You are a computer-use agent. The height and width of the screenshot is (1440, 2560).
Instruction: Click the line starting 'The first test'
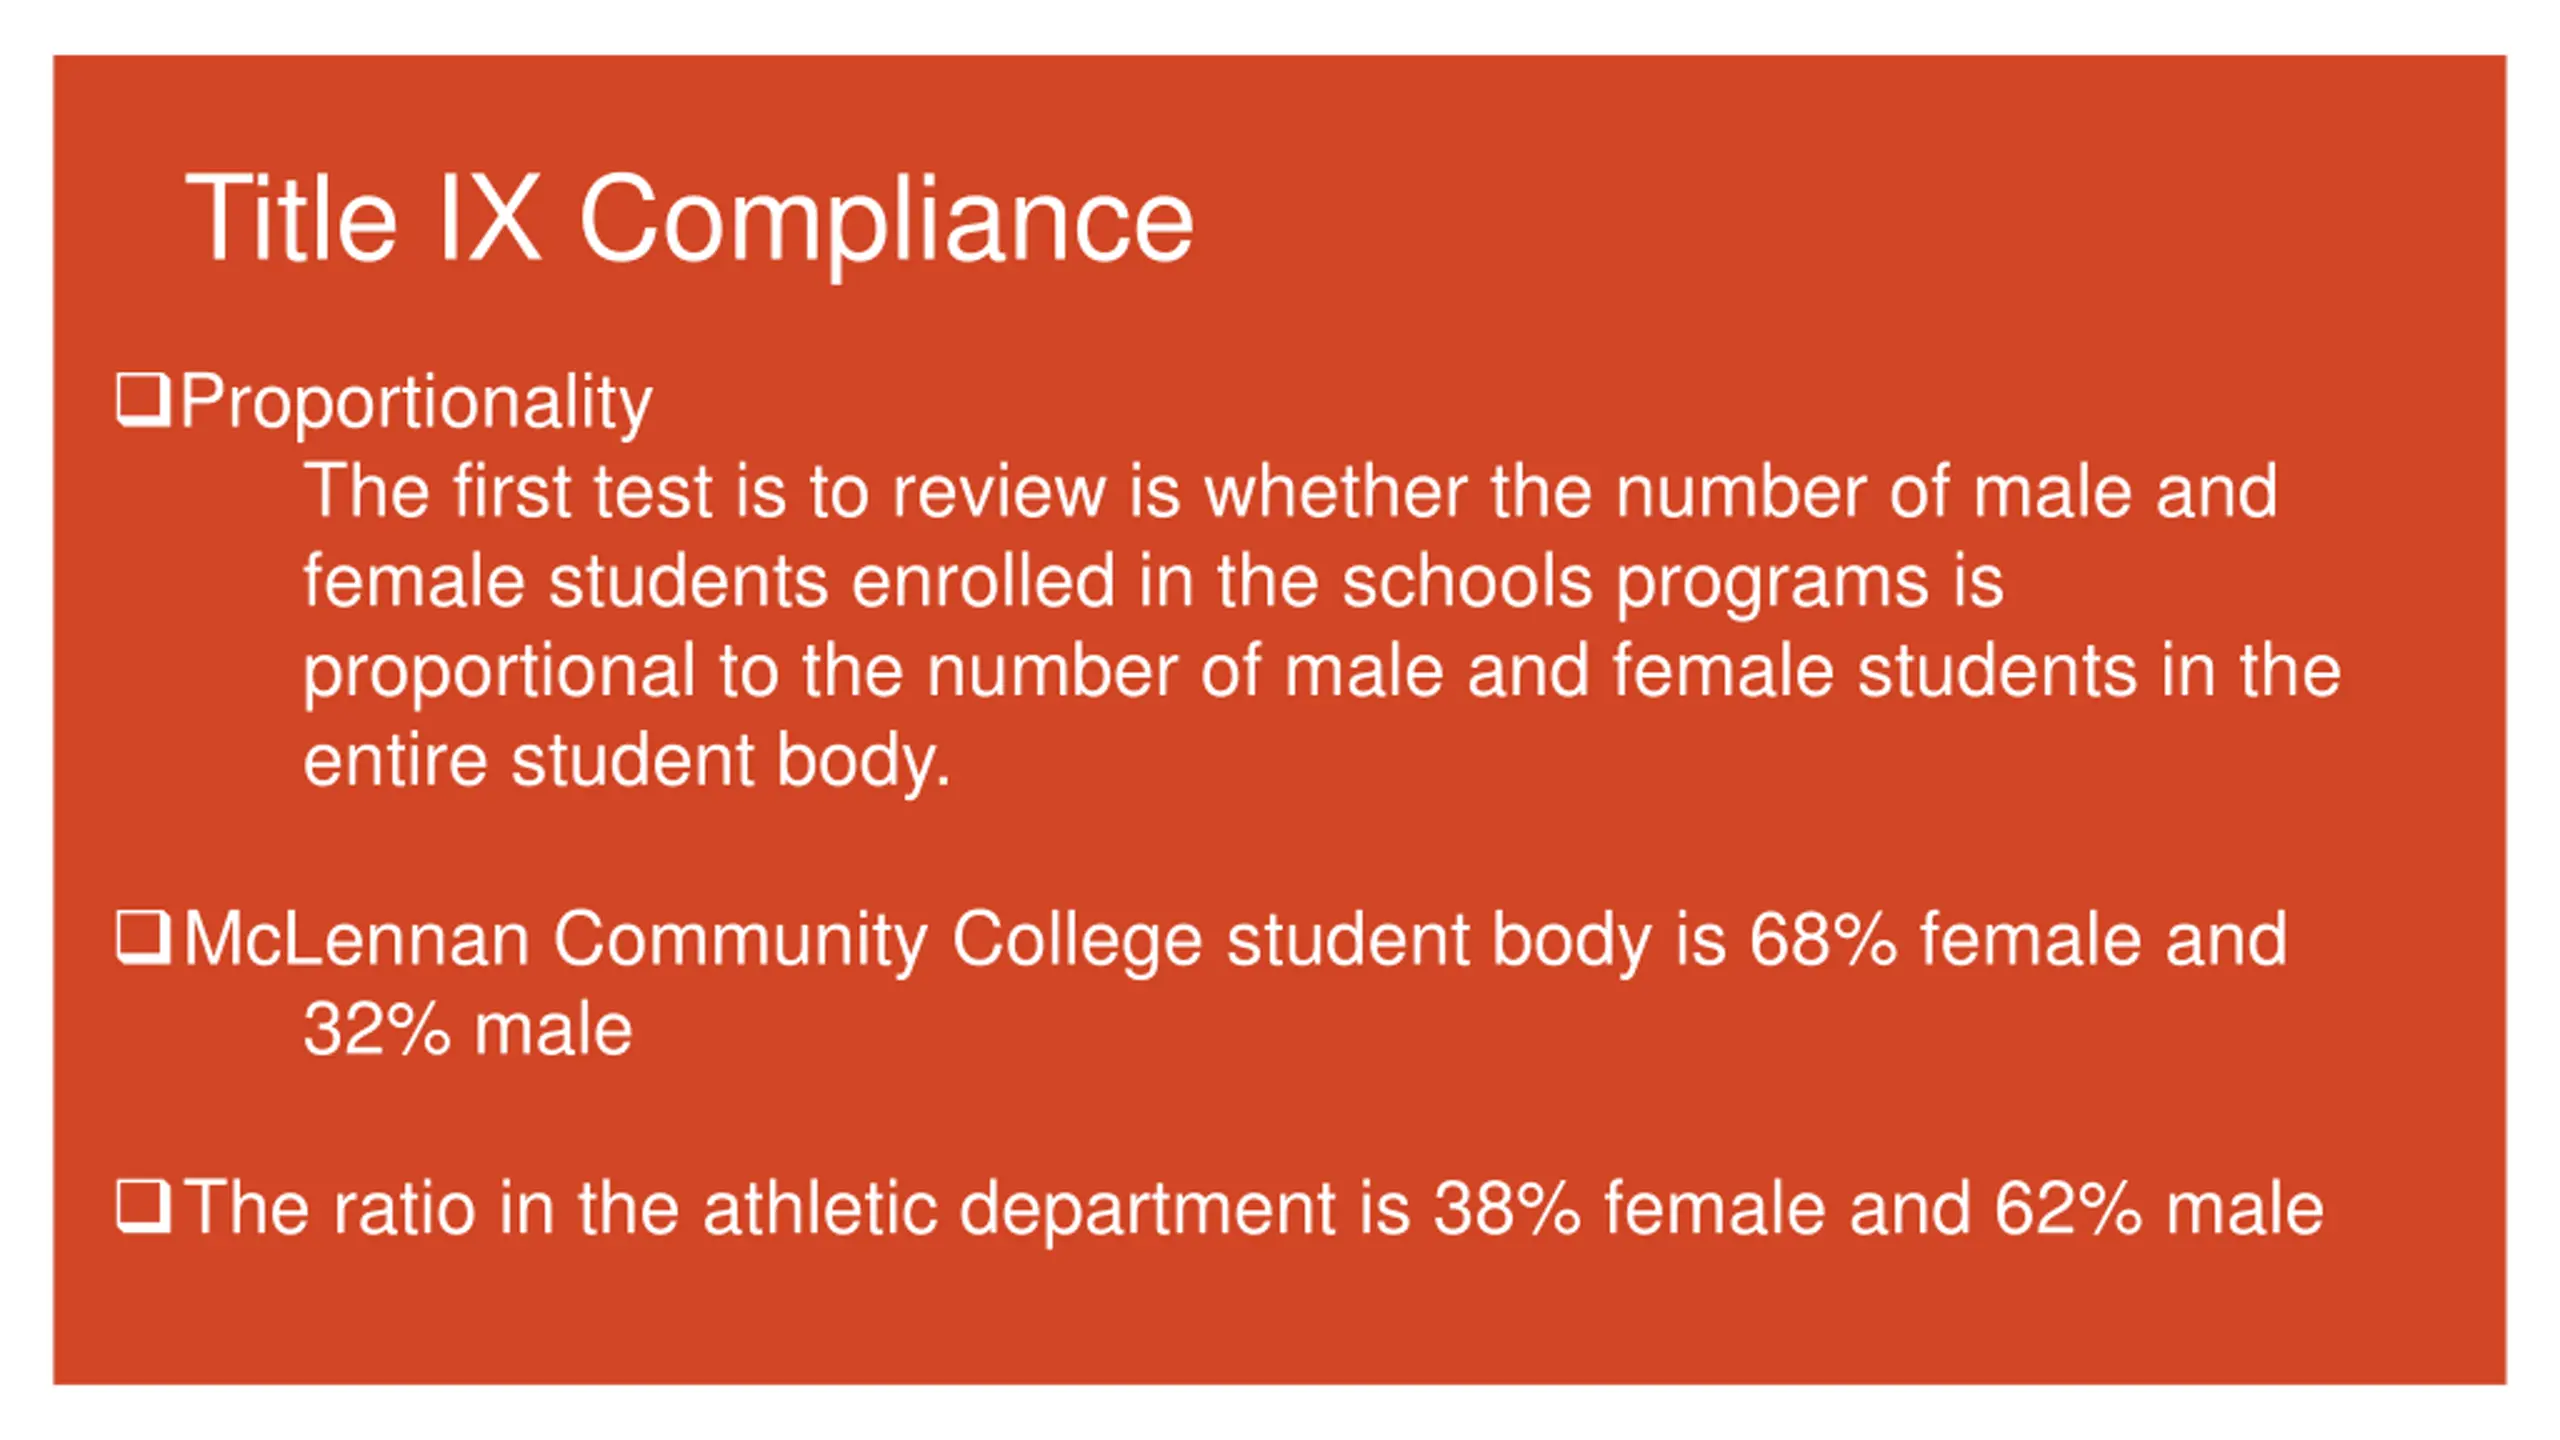pos(1290,491)
